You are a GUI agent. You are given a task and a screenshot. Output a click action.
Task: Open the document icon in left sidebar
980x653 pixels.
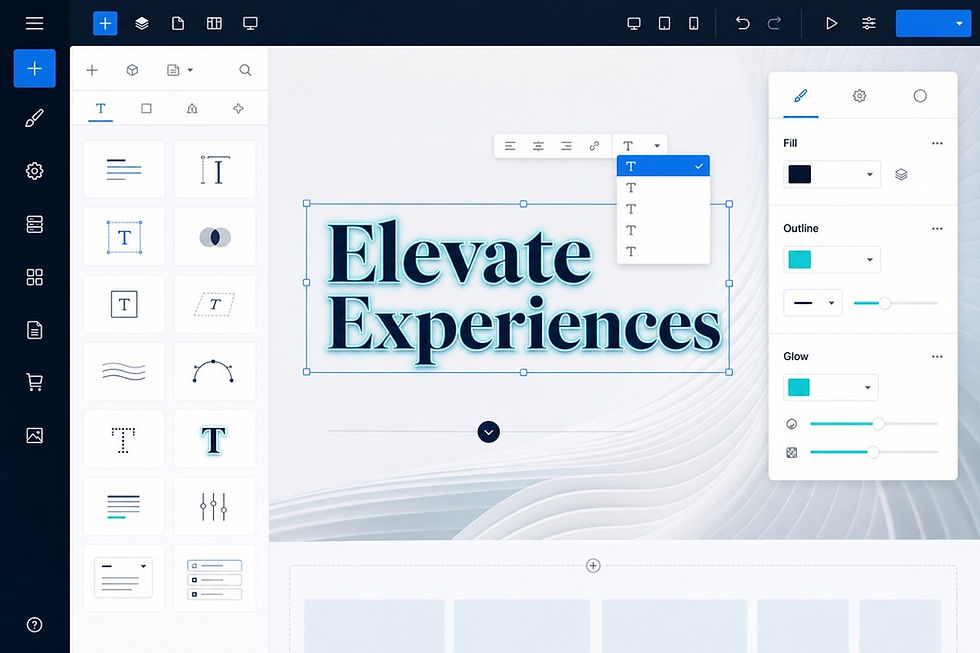tap(34, 329)
